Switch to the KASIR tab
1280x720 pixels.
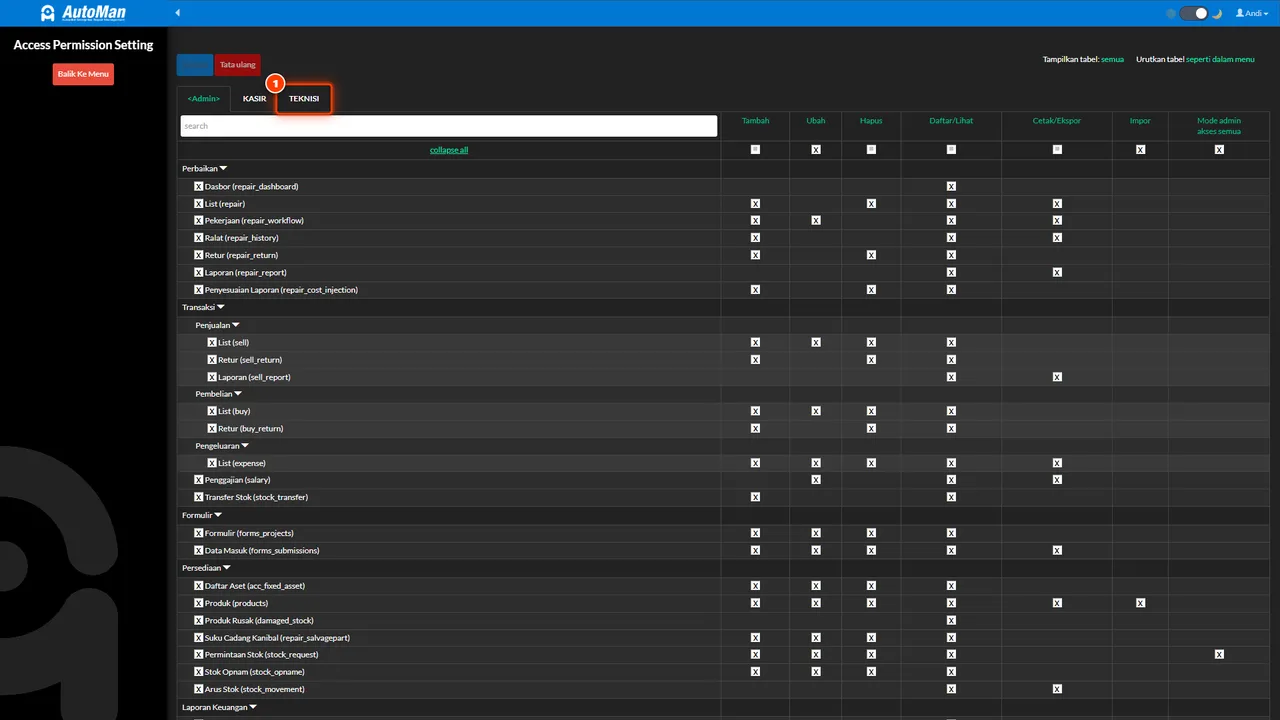click(254, 99)
